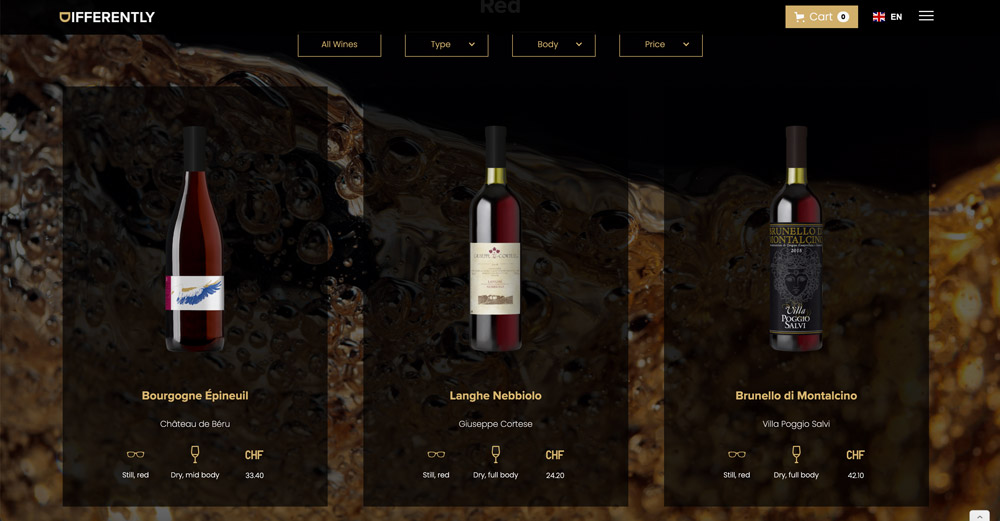Viewport: 1000px width, 521px height.
Task: Click the shopping cart icon
Action: (800, 17)
